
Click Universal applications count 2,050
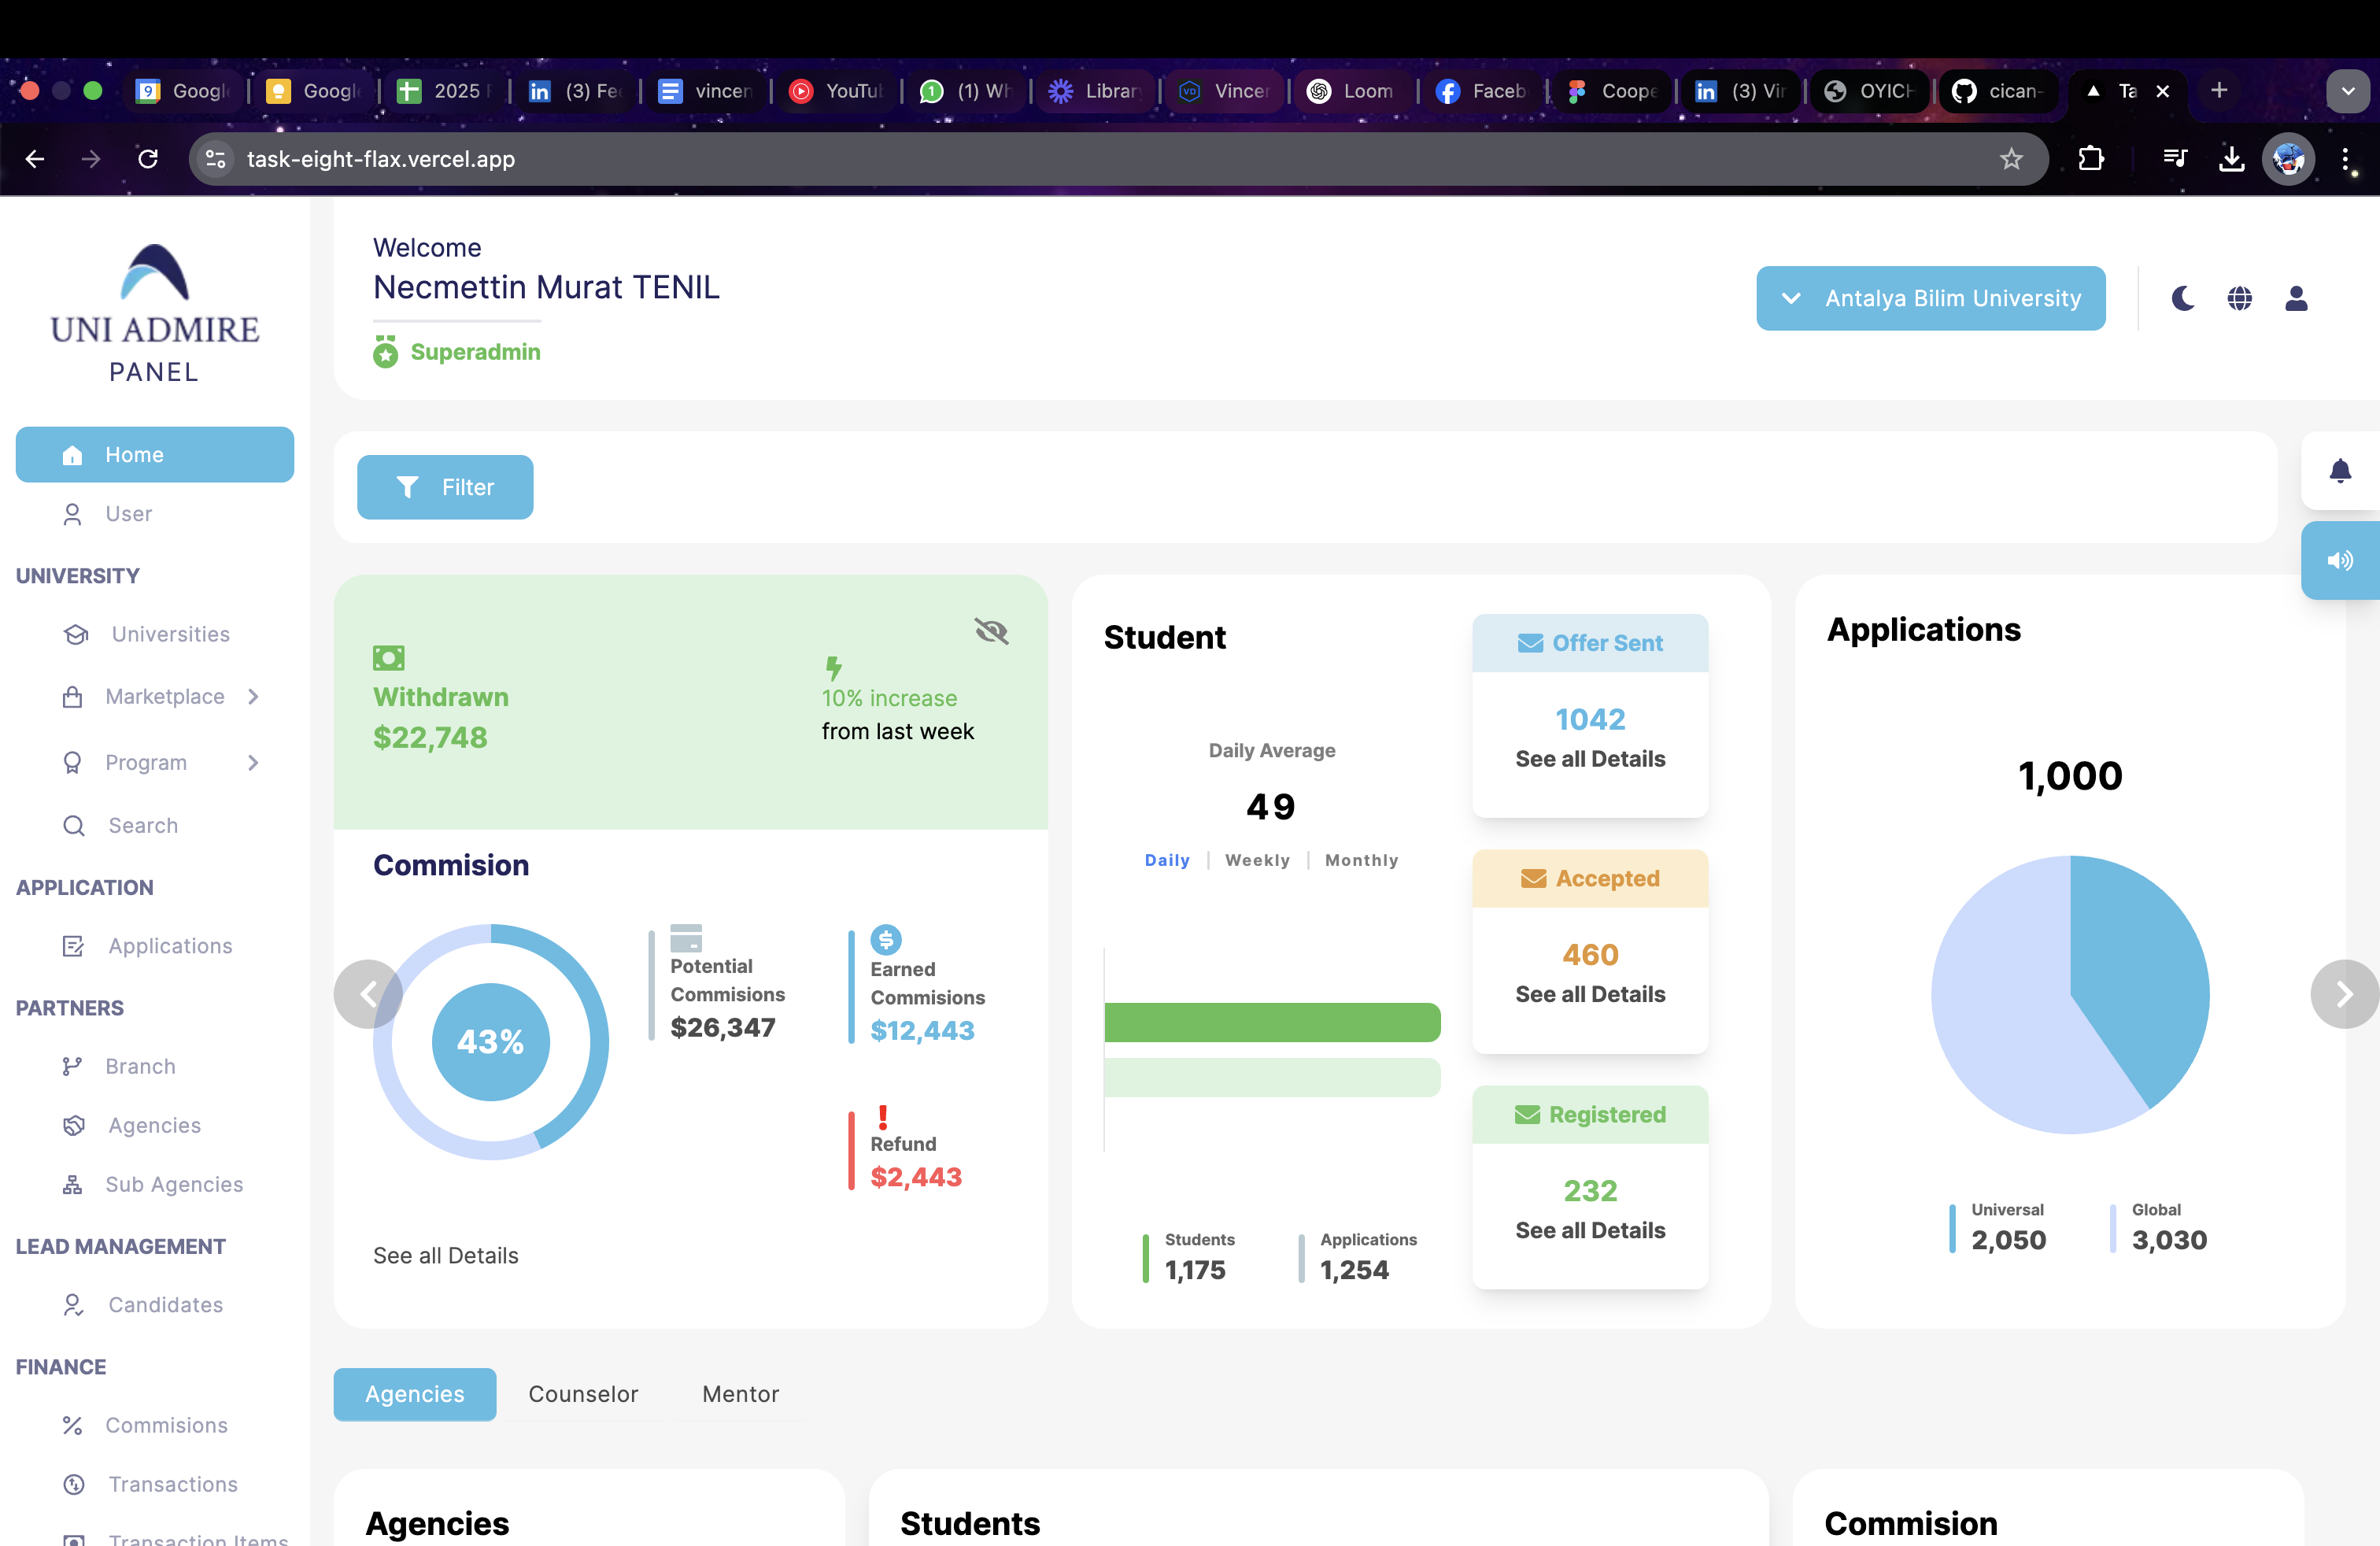(2008, 1240)
